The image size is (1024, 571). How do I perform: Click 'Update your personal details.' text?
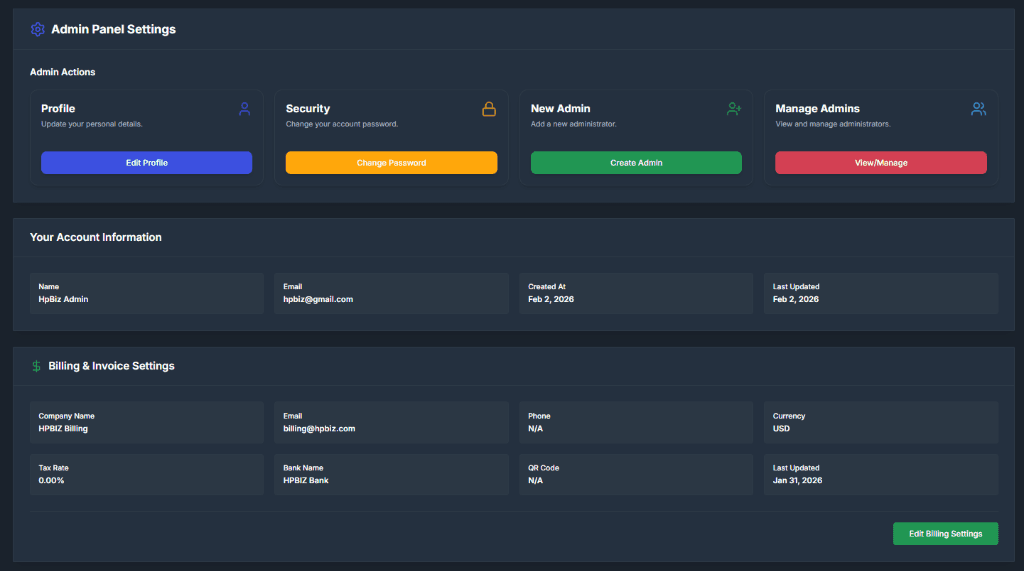[91, 124]
